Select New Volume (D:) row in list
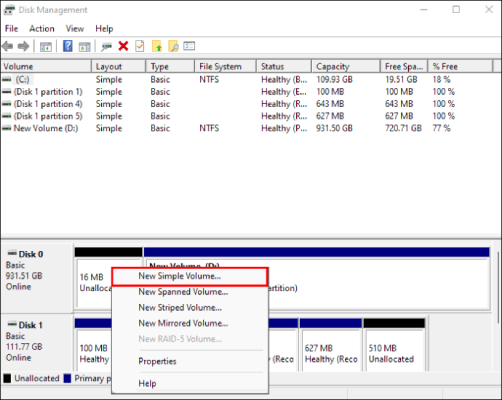Screen dimensions: 502x400 [x=46, y=128]
